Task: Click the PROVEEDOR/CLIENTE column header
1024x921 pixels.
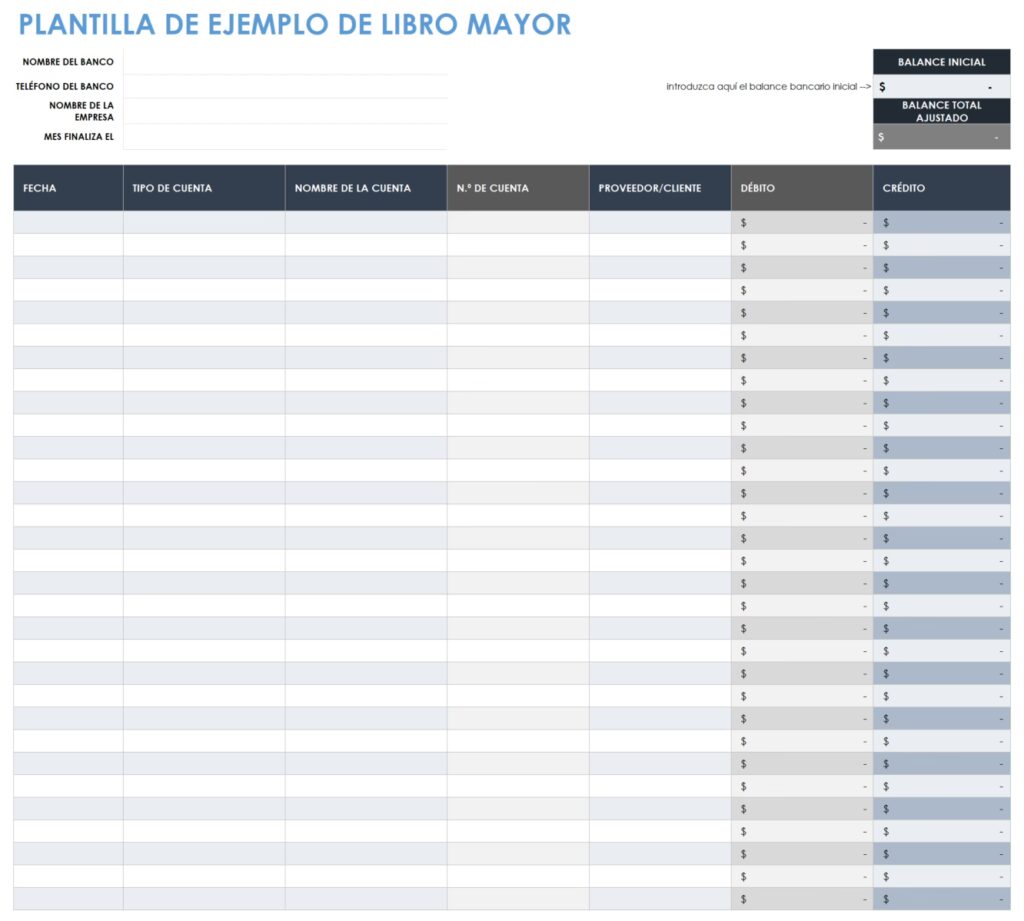Action: click(659, 188)
